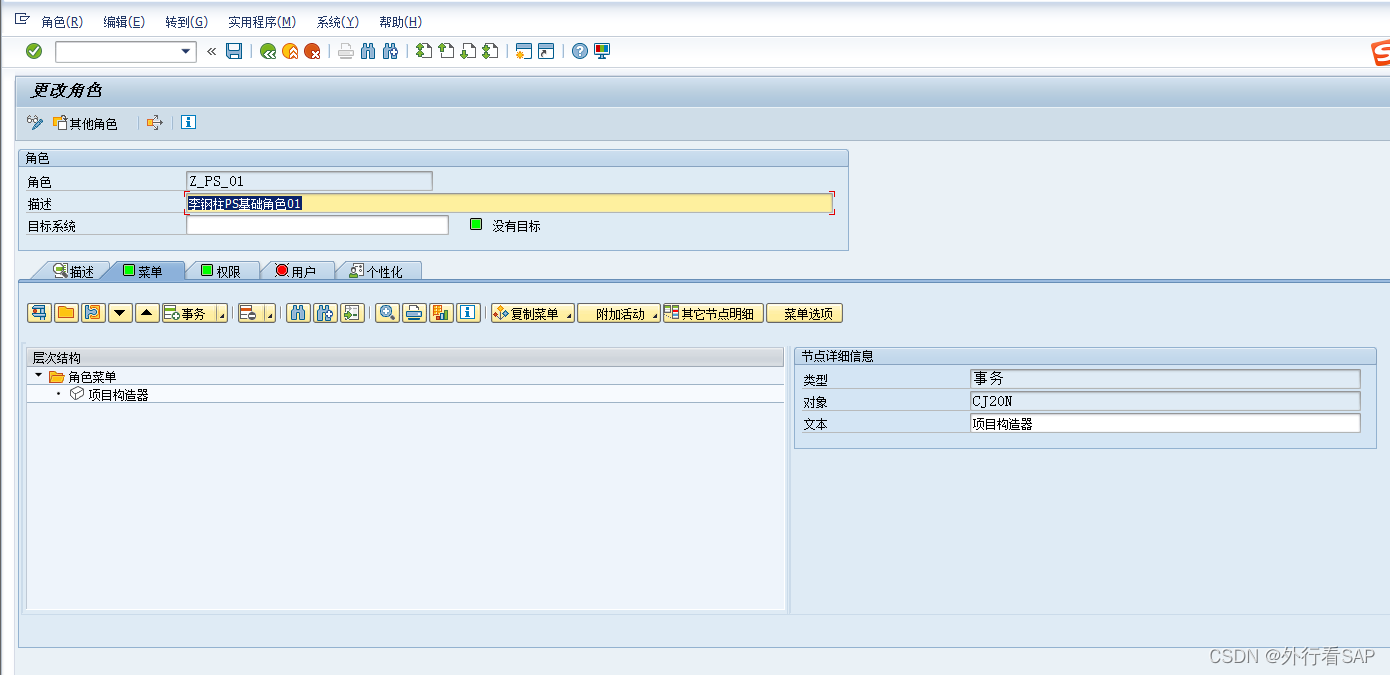Image resolution: width=1390 pixels, height=675 pixels.
Task: Click the blue floppy disk Save icon
Action: pyautogui.click(x=234, y=51)
